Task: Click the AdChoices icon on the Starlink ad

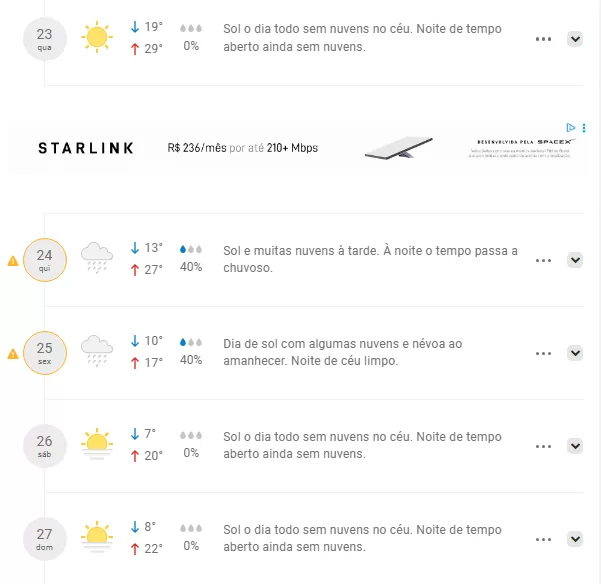Action: 570,128
